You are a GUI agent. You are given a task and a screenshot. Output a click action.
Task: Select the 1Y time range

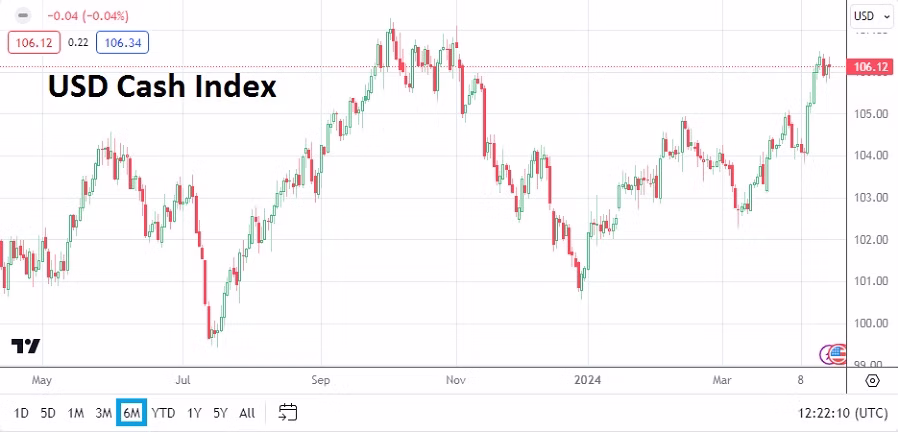(194, 412)
